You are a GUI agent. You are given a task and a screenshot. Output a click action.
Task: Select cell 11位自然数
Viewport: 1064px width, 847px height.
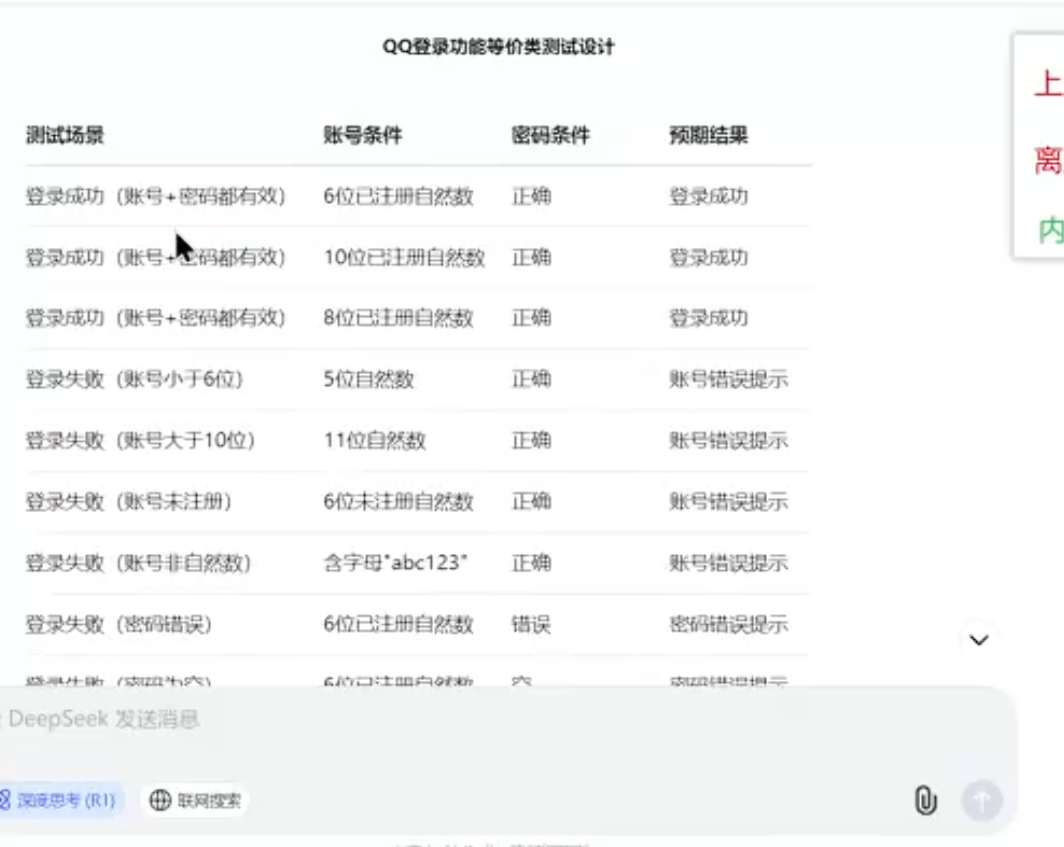coord(375,440)
